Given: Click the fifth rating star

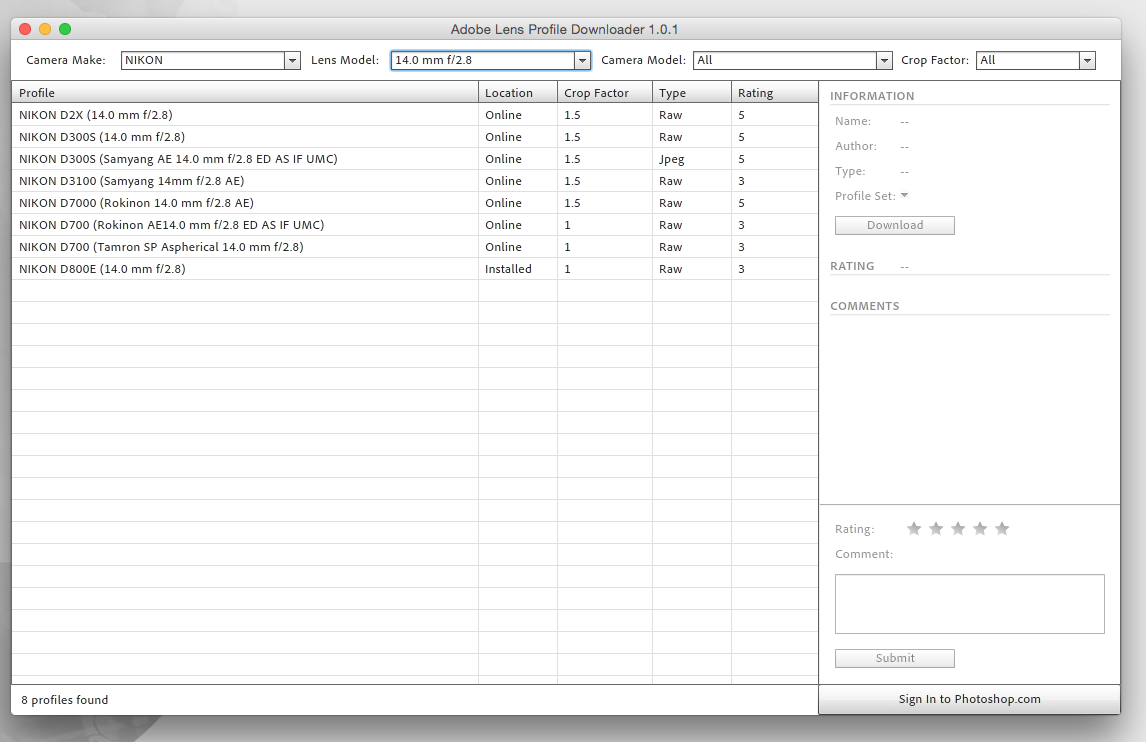Looking at the screenshot, I should 1002,528.
